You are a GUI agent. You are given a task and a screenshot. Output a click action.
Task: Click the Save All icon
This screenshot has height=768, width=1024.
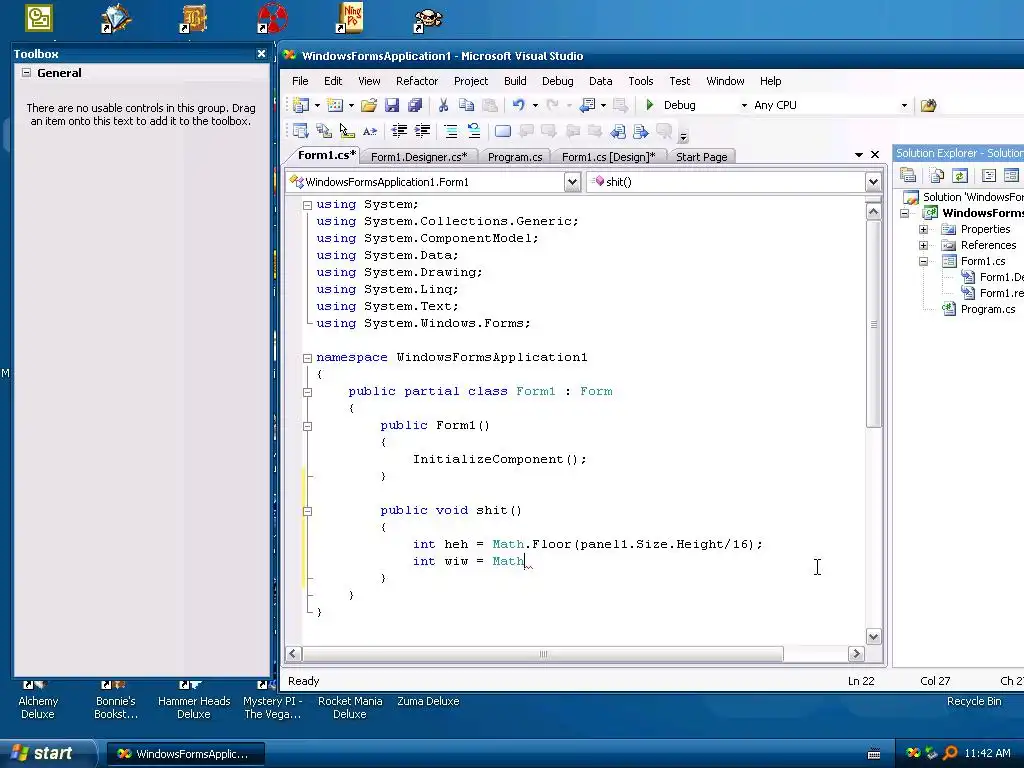[415, 105]
